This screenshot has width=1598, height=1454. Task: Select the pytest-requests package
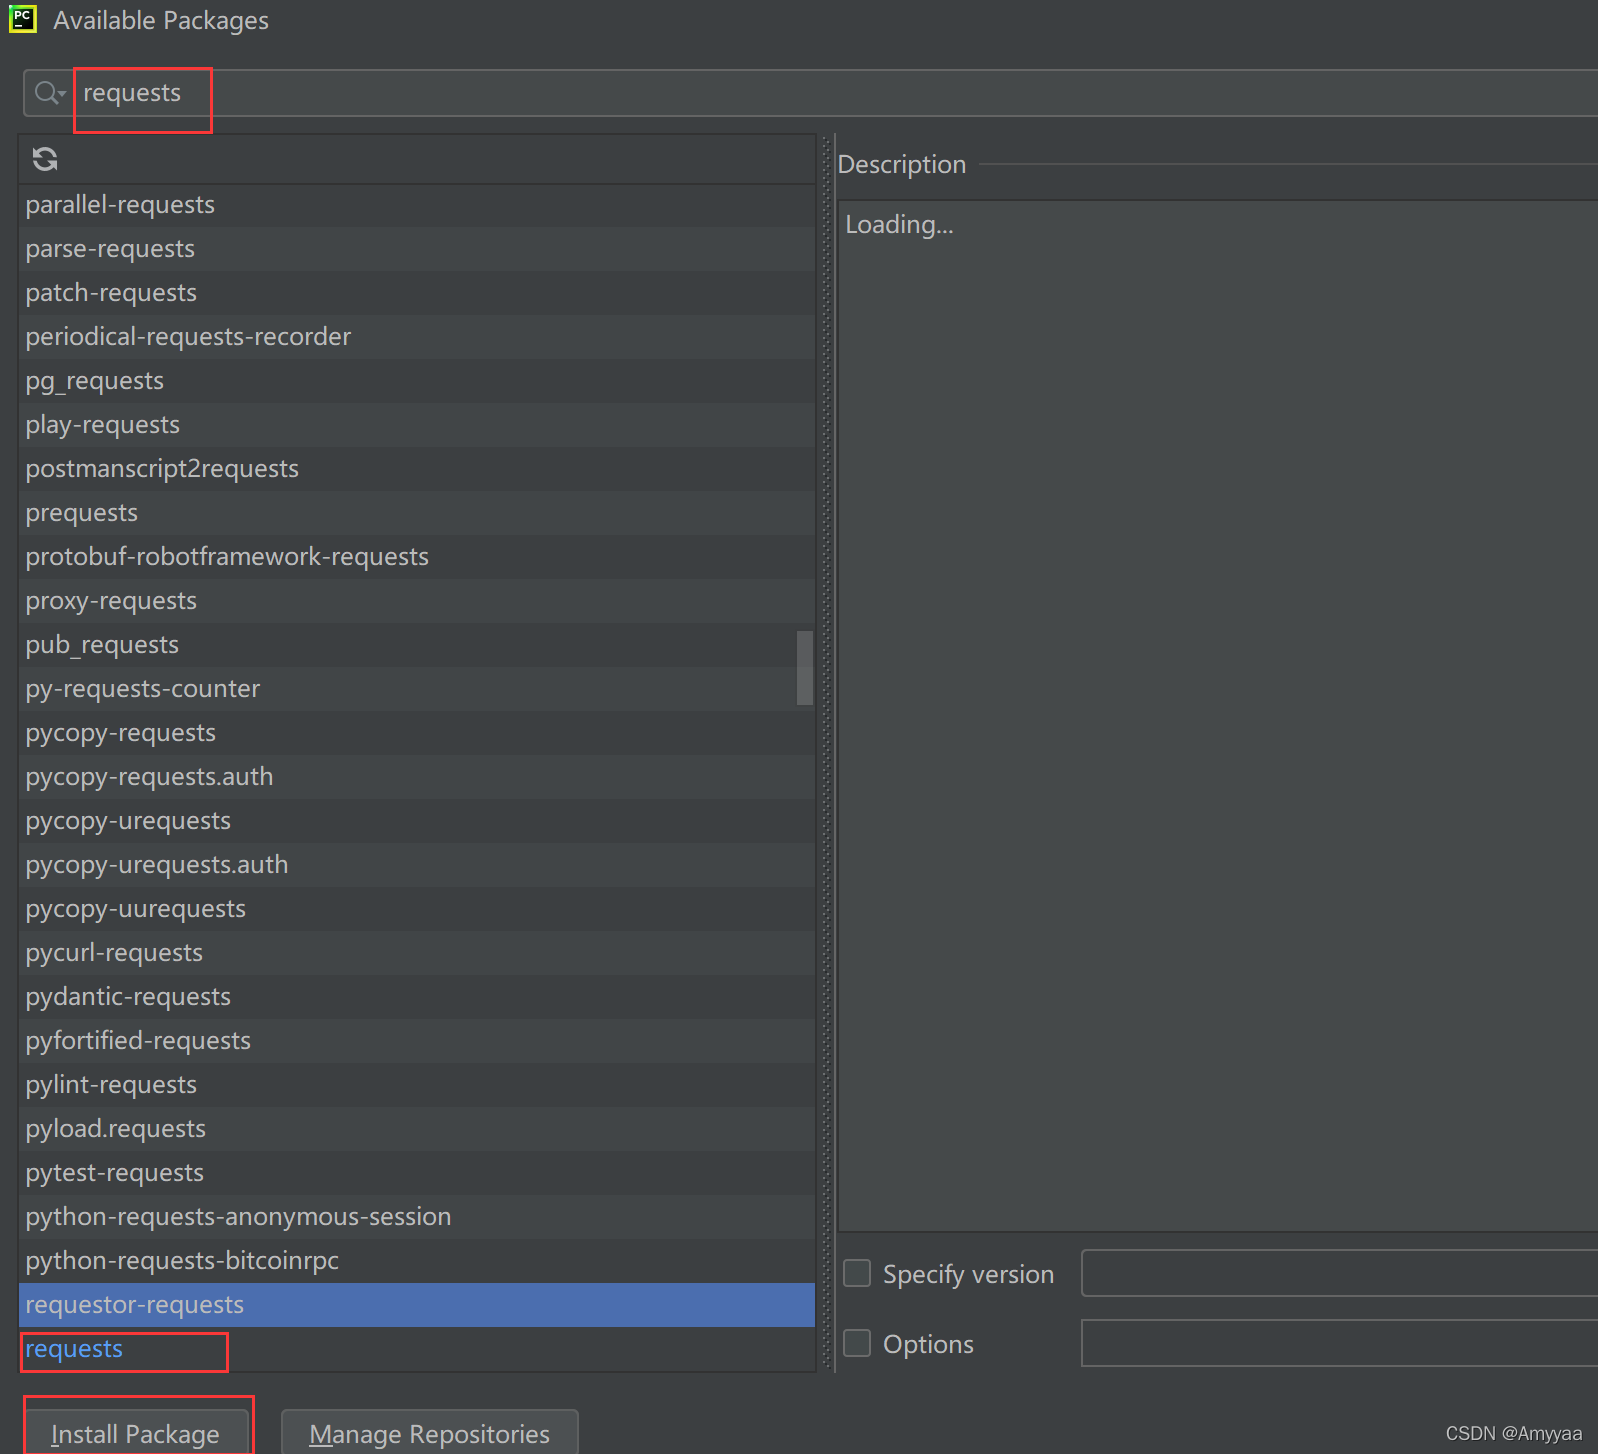pos(417,1173)
